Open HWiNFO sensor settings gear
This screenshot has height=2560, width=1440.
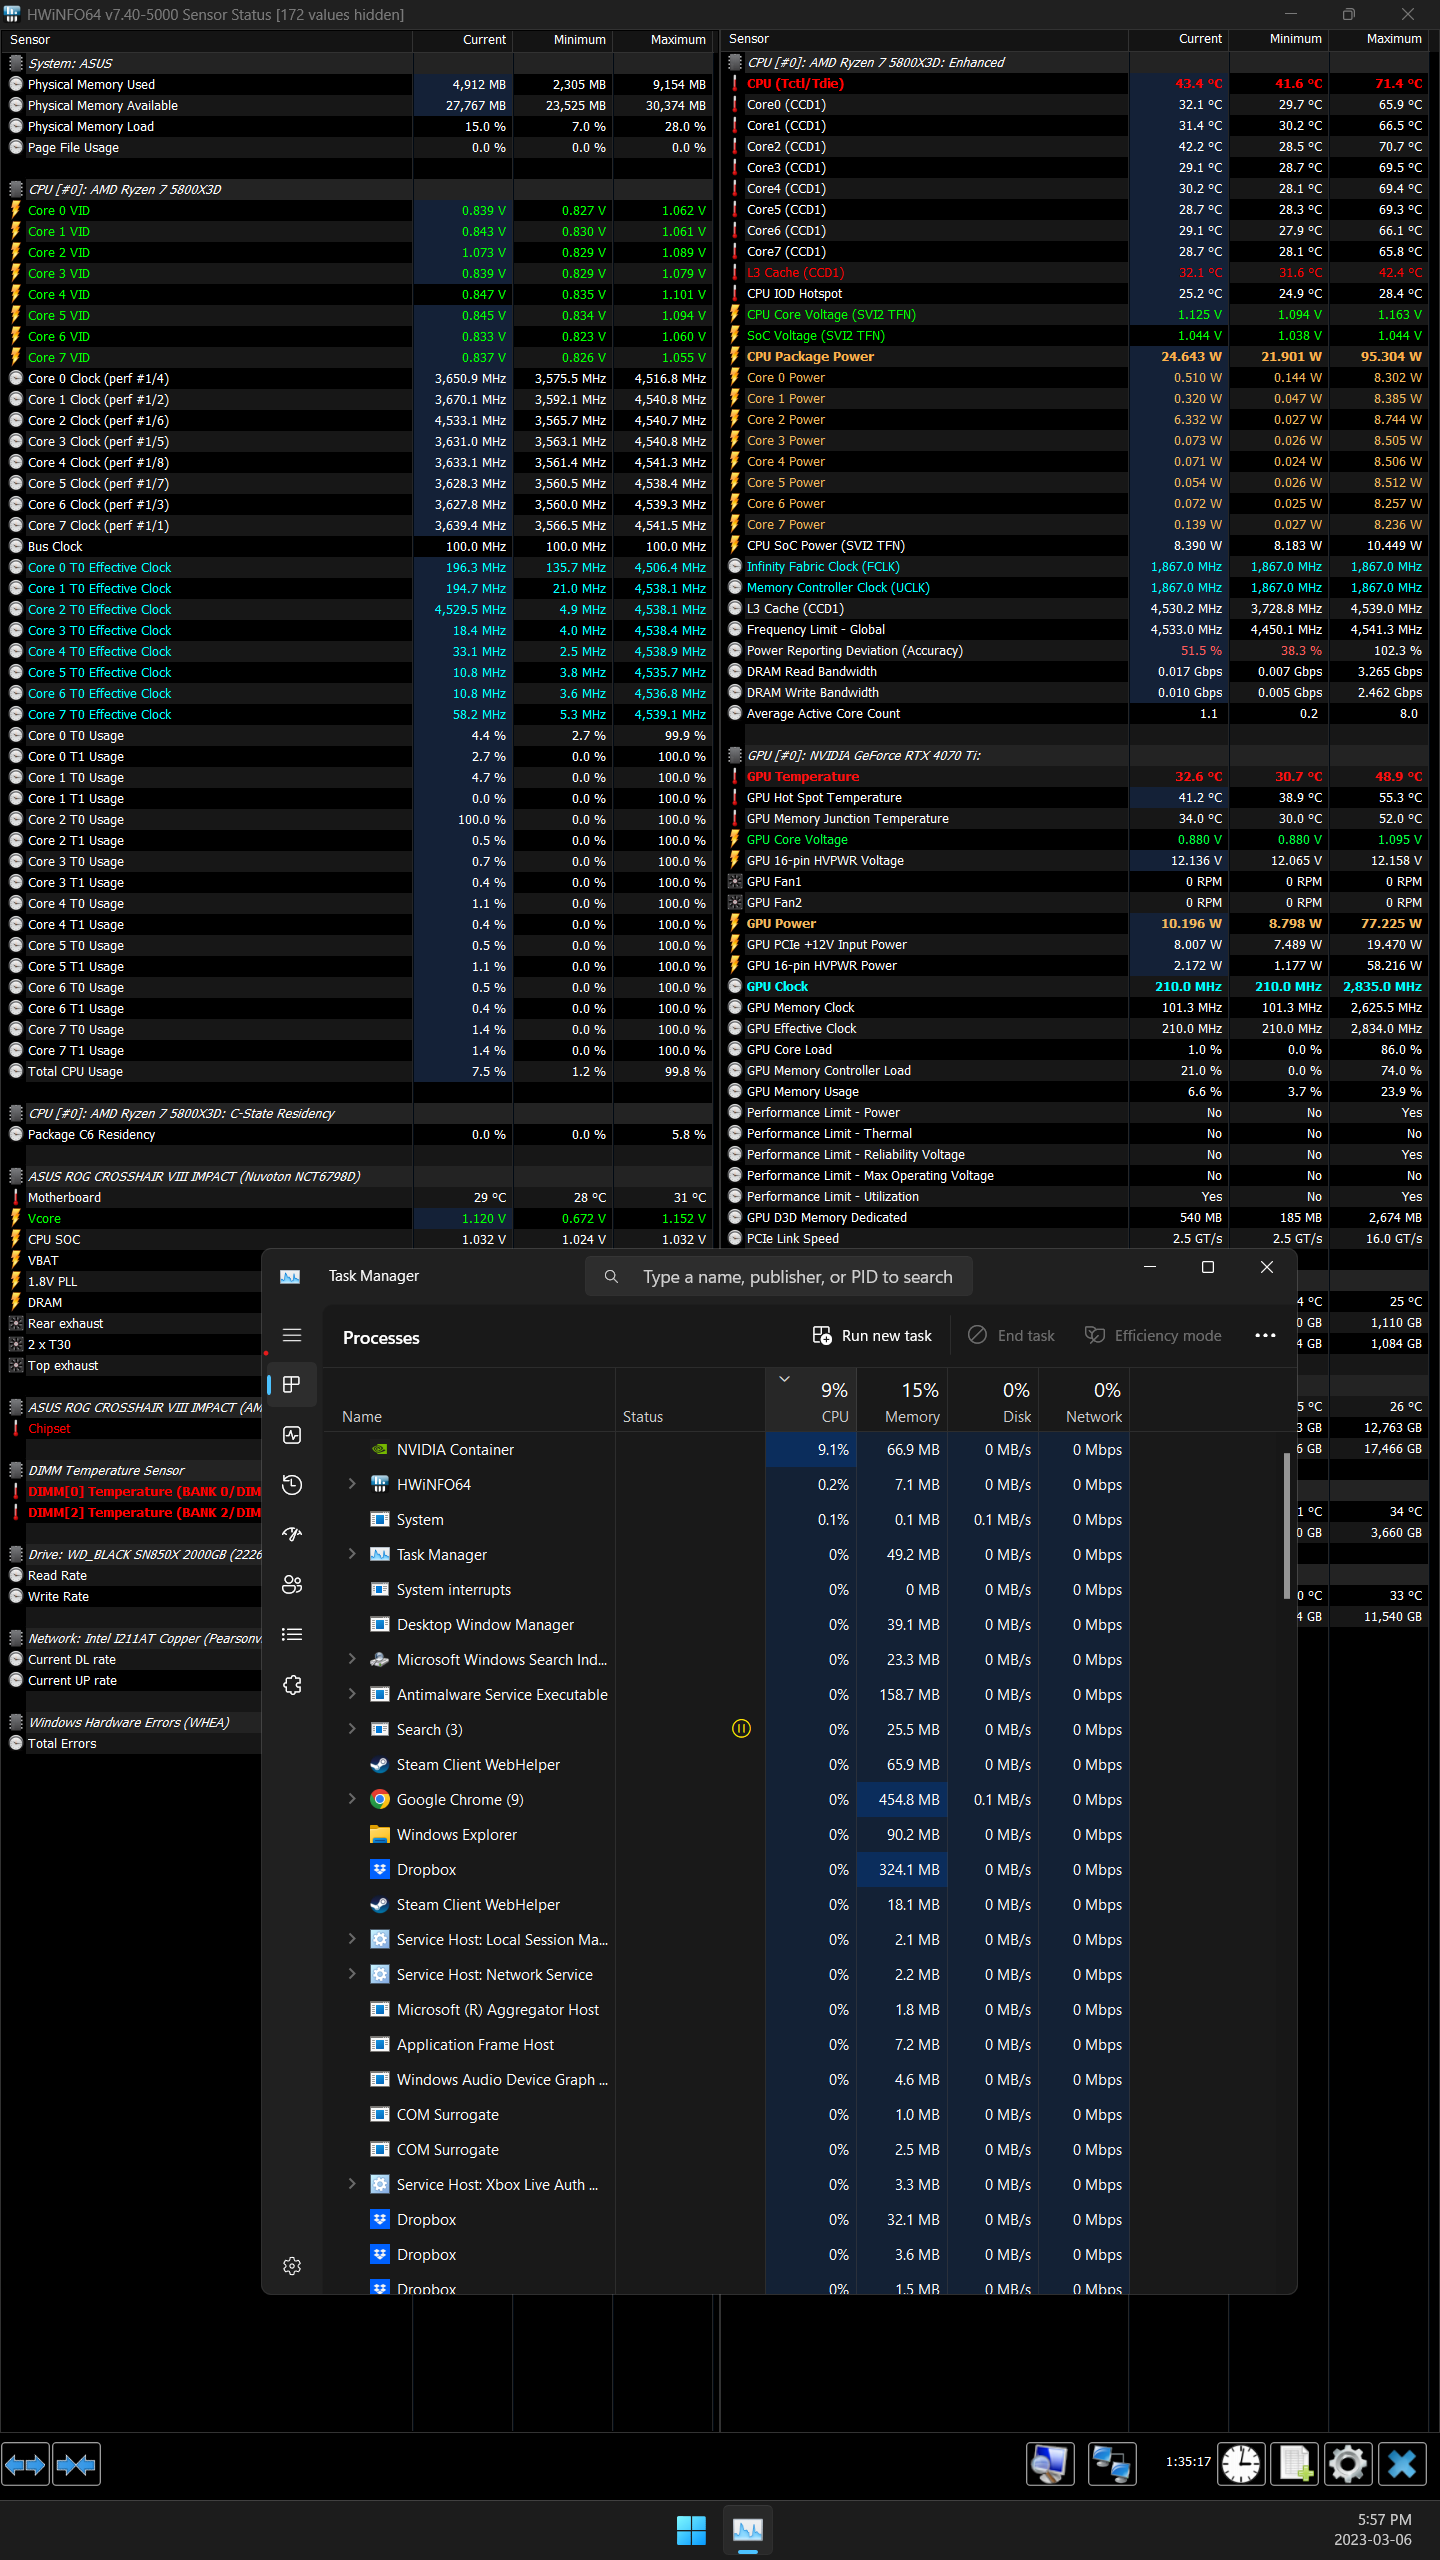pyautogui.click(x=1347, y=2464)
